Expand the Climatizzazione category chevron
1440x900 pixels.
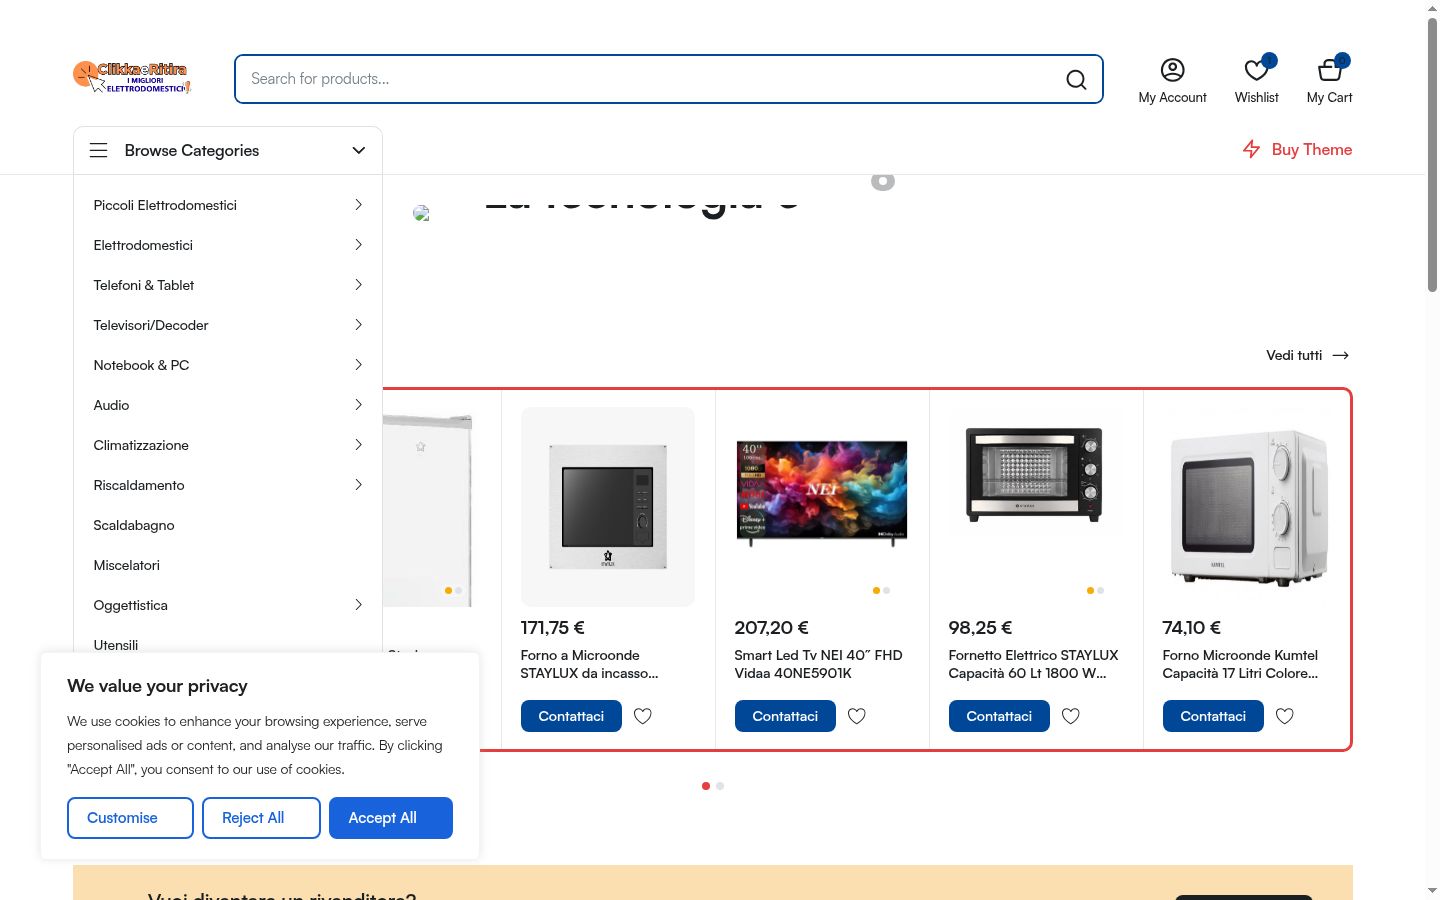tap(358, 445)
